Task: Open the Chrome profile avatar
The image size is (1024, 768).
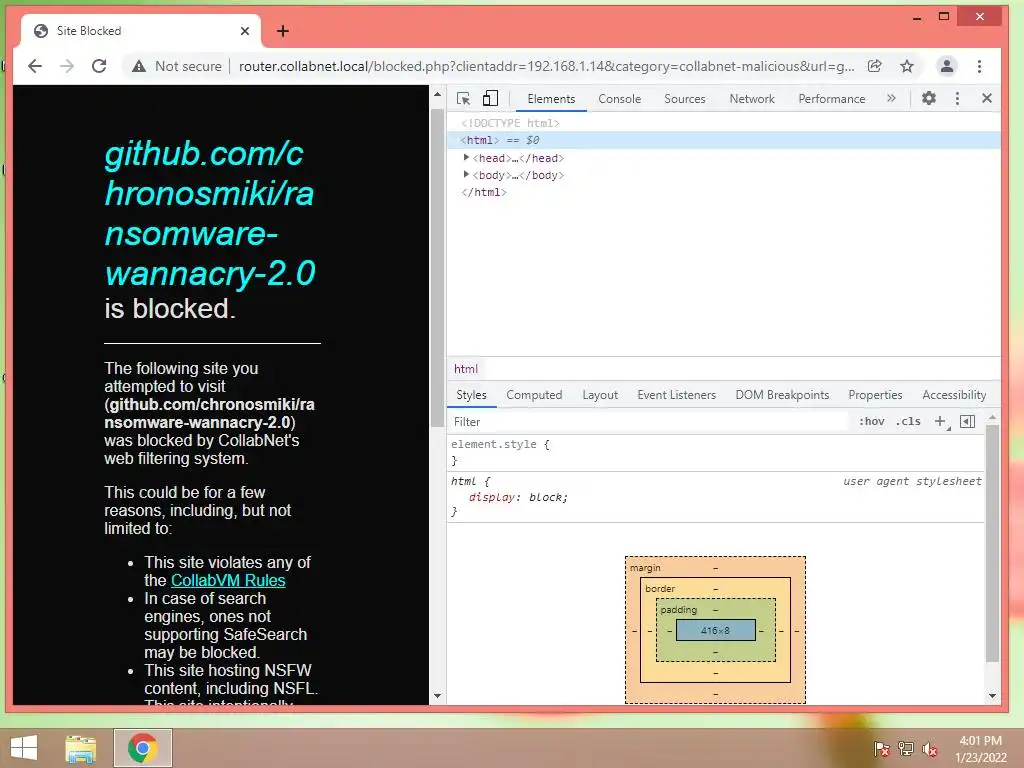Action: 946,66
